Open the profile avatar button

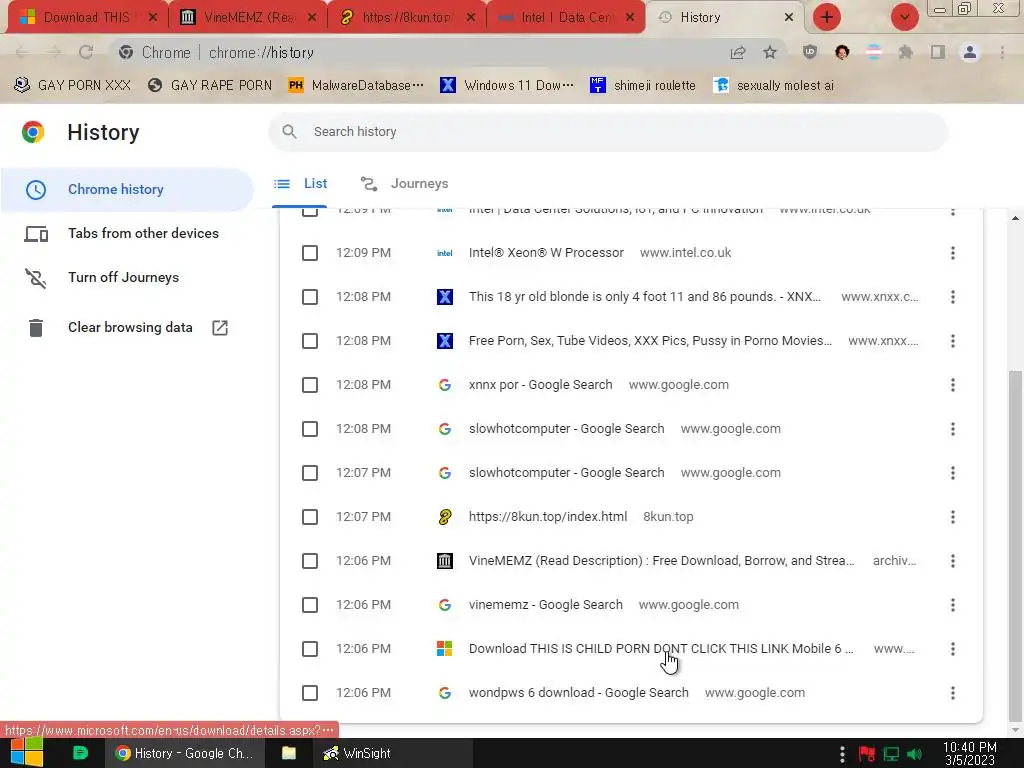[970, 52]
